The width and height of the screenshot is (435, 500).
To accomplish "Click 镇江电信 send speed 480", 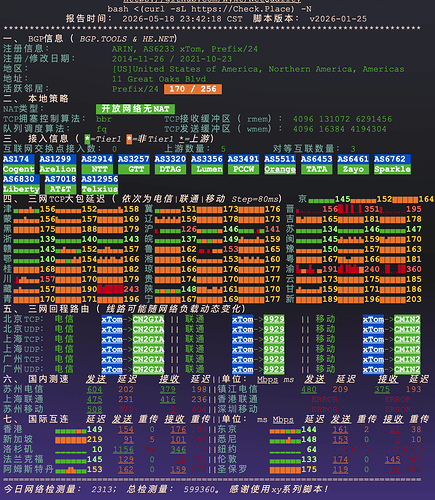I will coord(309,389).
